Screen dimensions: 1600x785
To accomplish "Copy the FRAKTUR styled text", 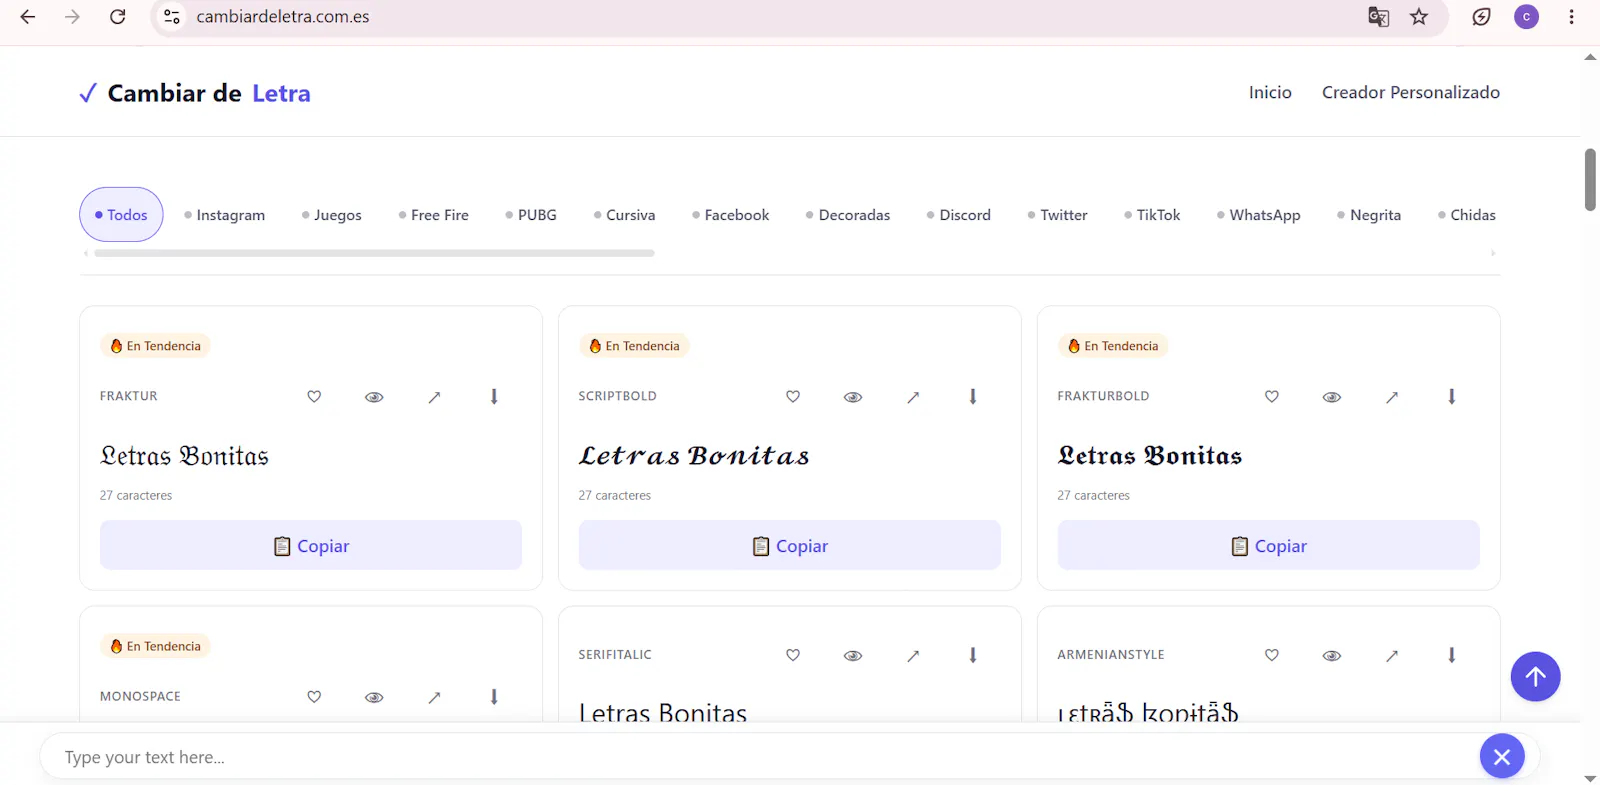I will (311, 545).
